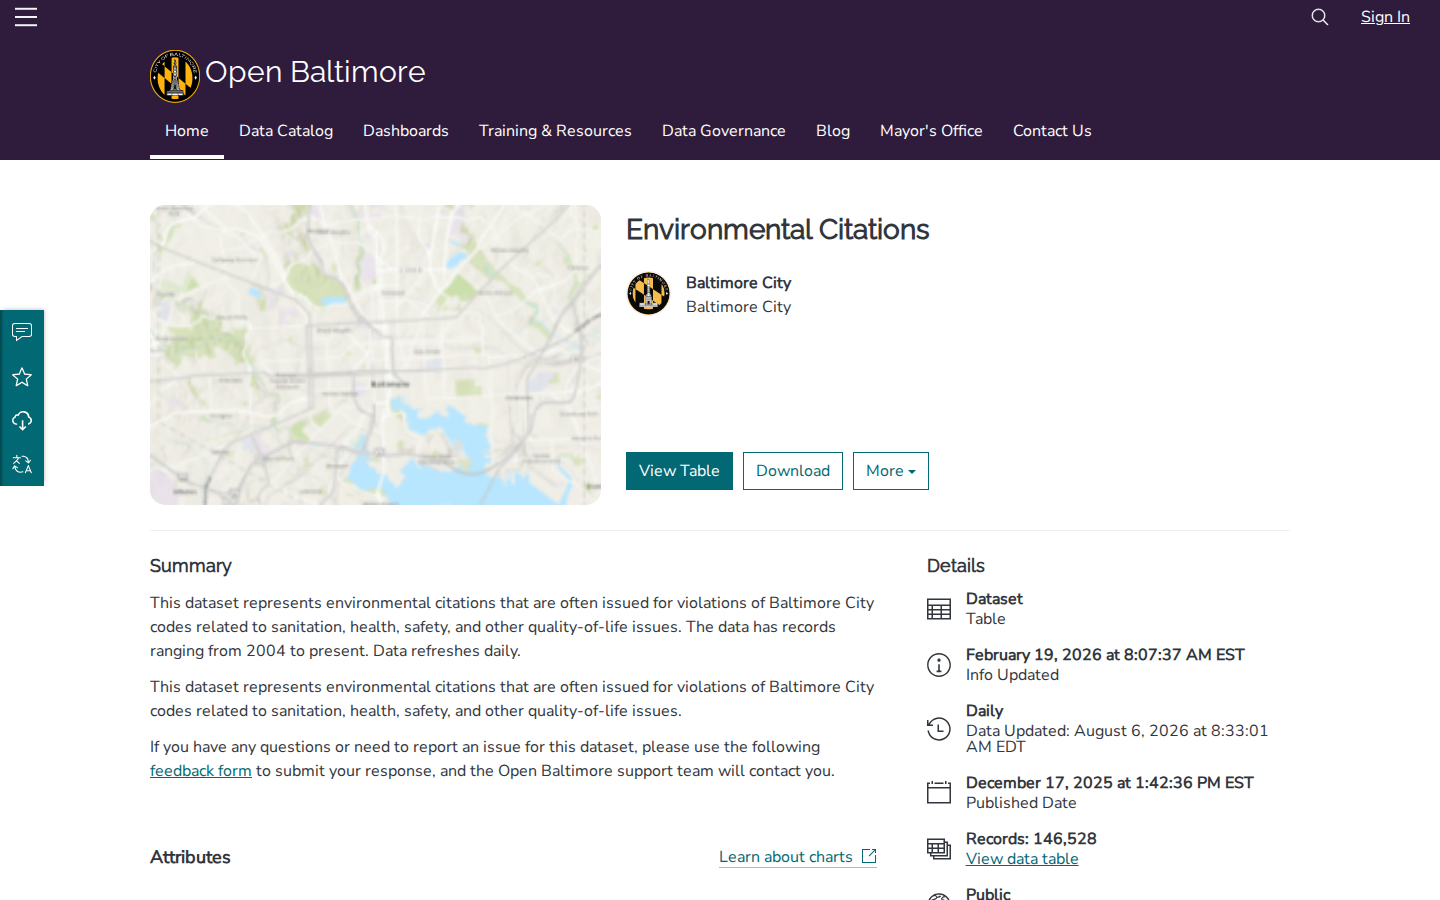Open the Data Catalog menu item
The image size is (1440, 900).
286,131
